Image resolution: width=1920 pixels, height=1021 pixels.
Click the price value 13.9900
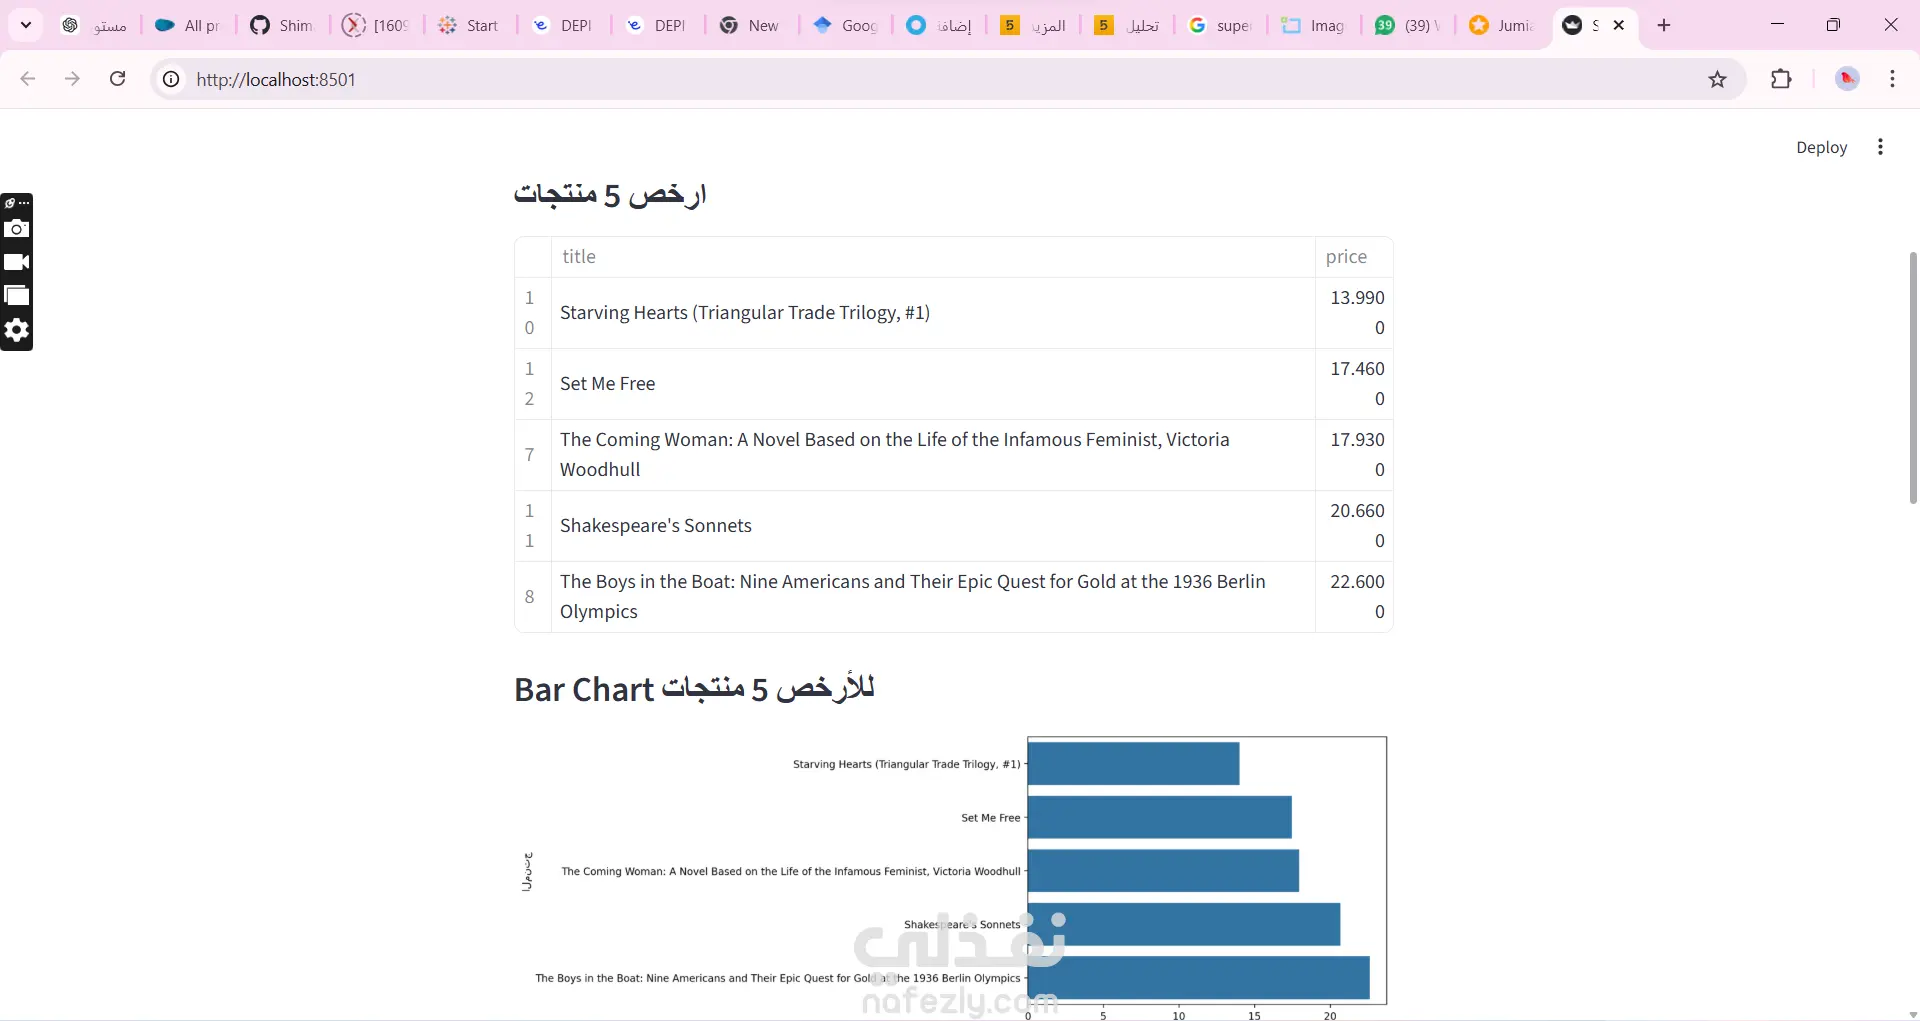(x=1354, y=313)
